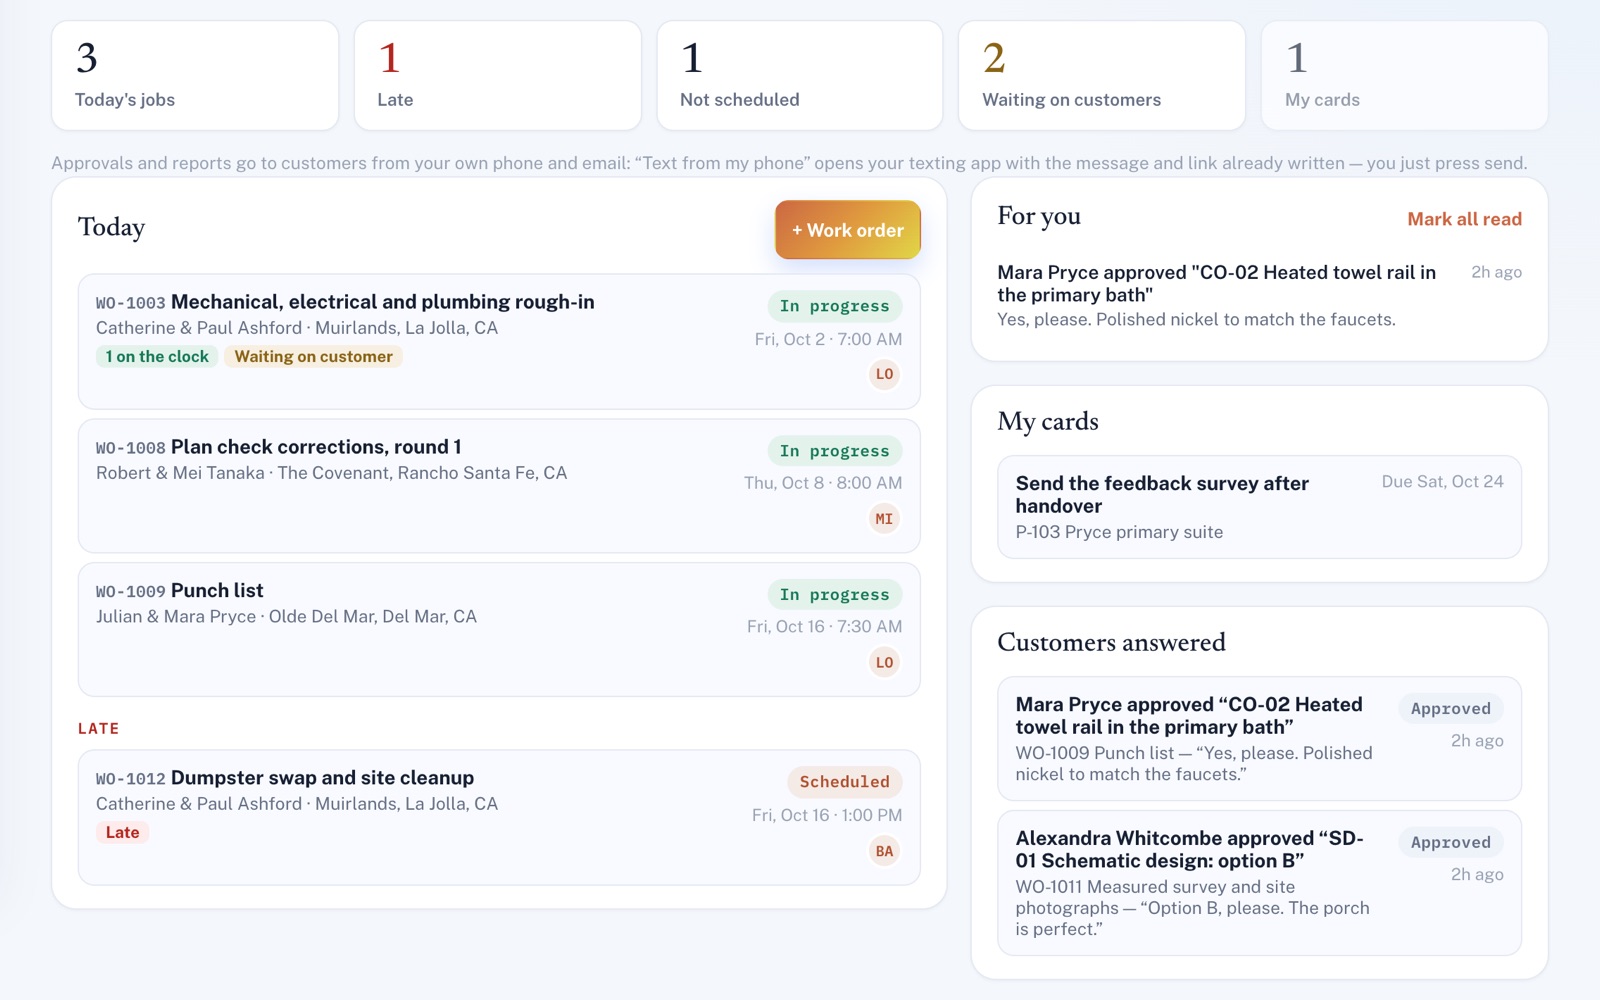The height and width of the screenshot is (1000, 1600).
Task: Click In progress status on WO-1008
Action: (834, 451)
